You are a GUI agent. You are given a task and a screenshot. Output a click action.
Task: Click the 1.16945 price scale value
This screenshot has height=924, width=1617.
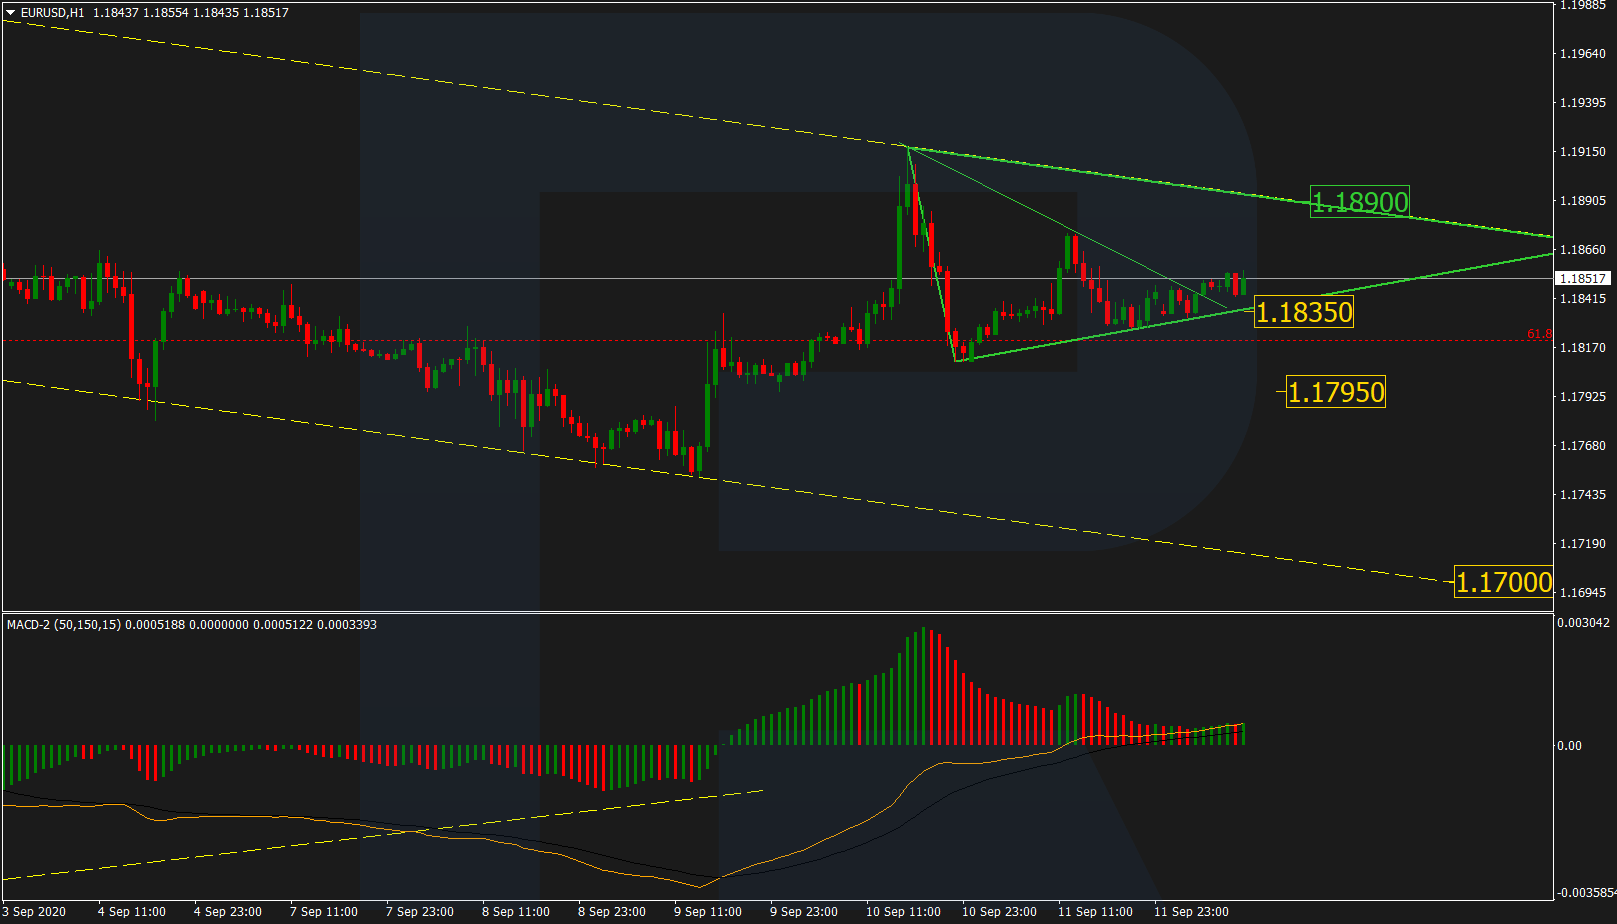tap(1583, 593)
